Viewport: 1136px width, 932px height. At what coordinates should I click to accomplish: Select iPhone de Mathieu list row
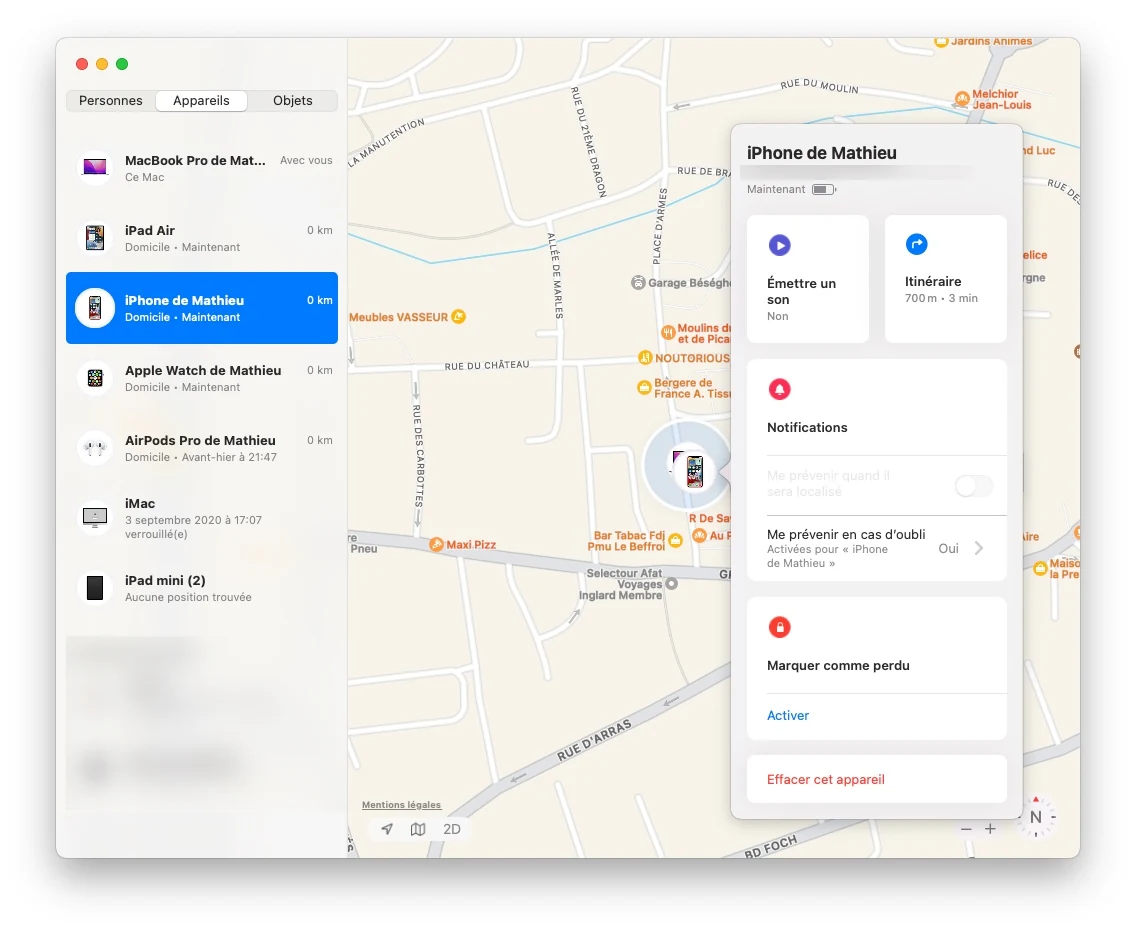(202, 308)
